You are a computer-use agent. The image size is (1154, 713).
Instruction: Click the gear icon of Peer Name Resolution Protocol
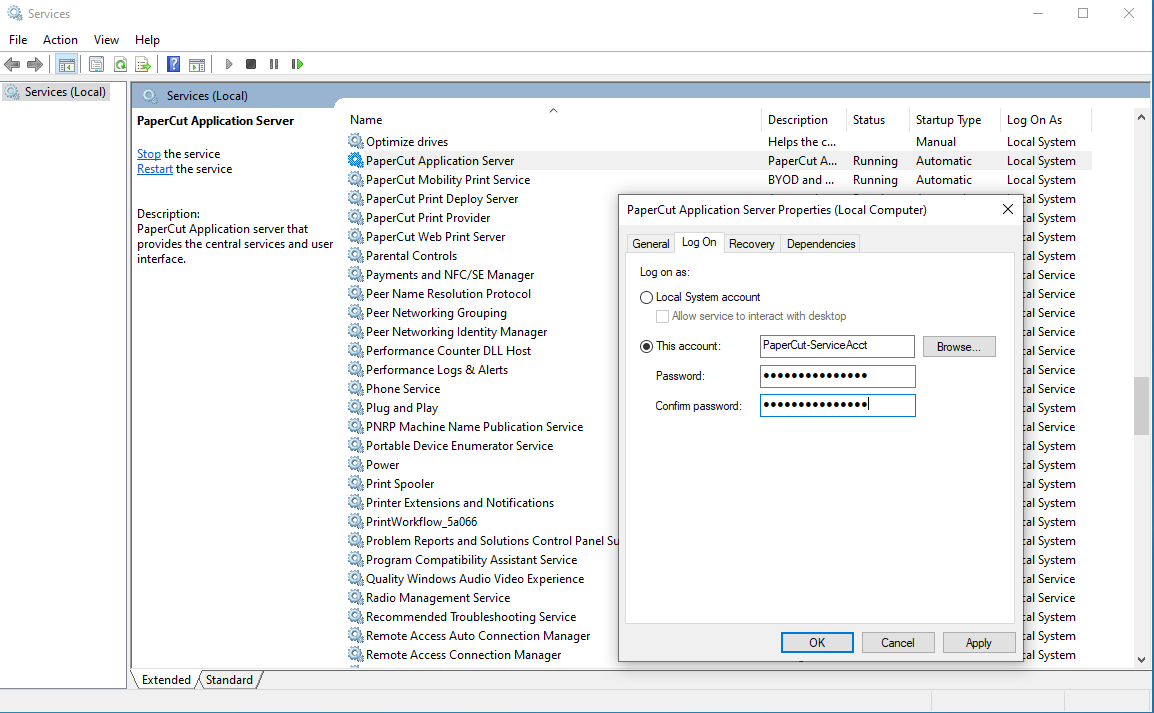coord(356,294)
